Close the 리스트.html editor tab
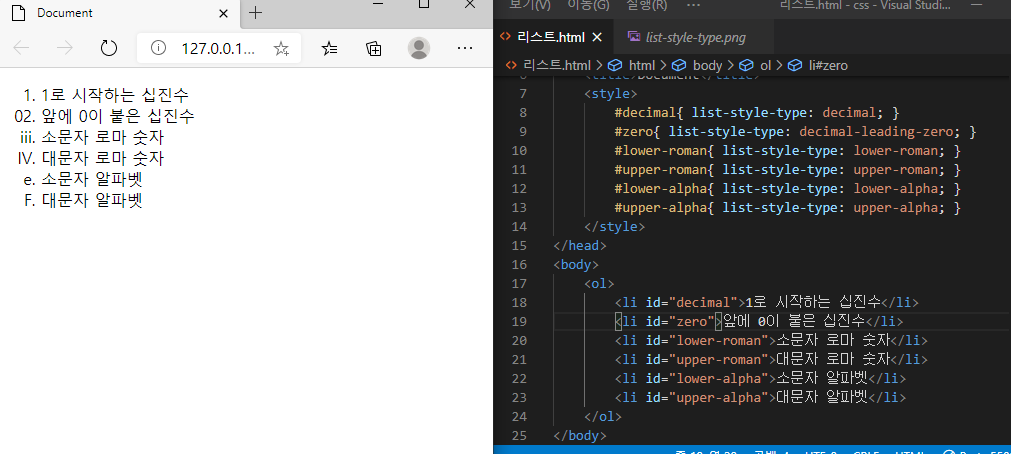This screenshot has height=454, width=1011. point(597,37)
